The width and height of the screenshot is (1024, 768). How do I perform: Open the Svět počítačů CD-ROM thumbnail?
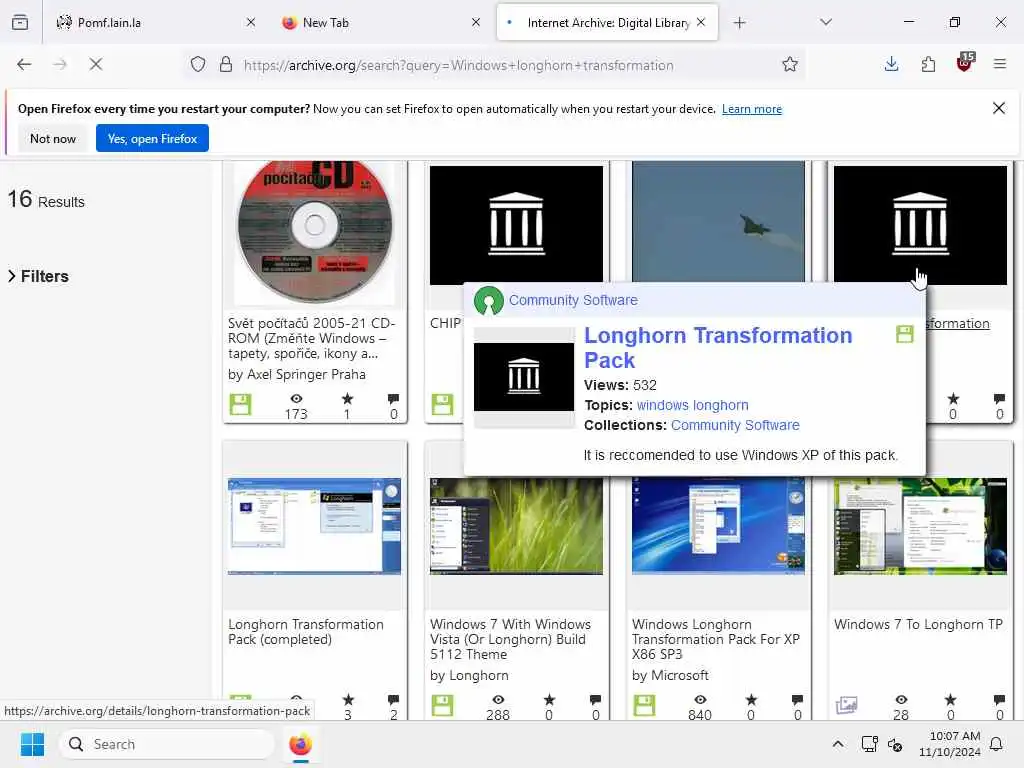pyautogui.click(x=314, y=232)
